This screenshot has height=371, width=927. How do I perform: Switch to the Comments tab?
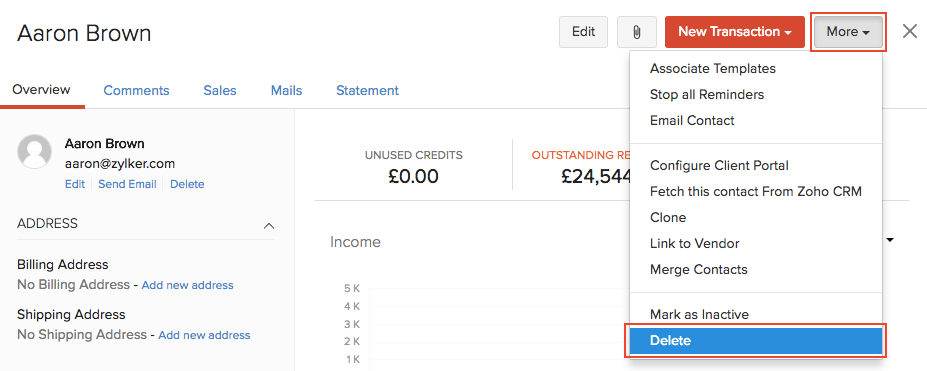pos(136,90)
